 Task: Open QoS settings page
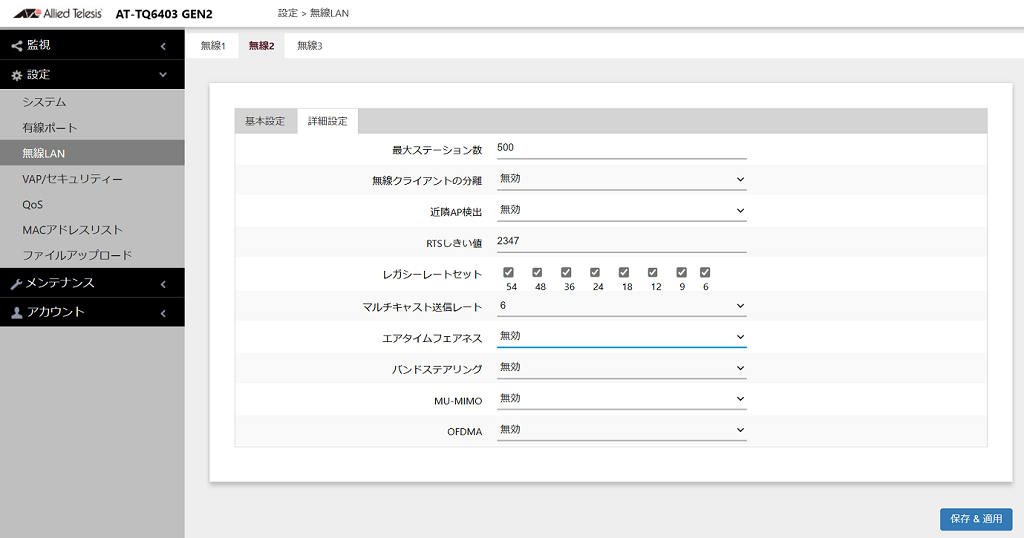pyautogui.click(x=92, y=204)
